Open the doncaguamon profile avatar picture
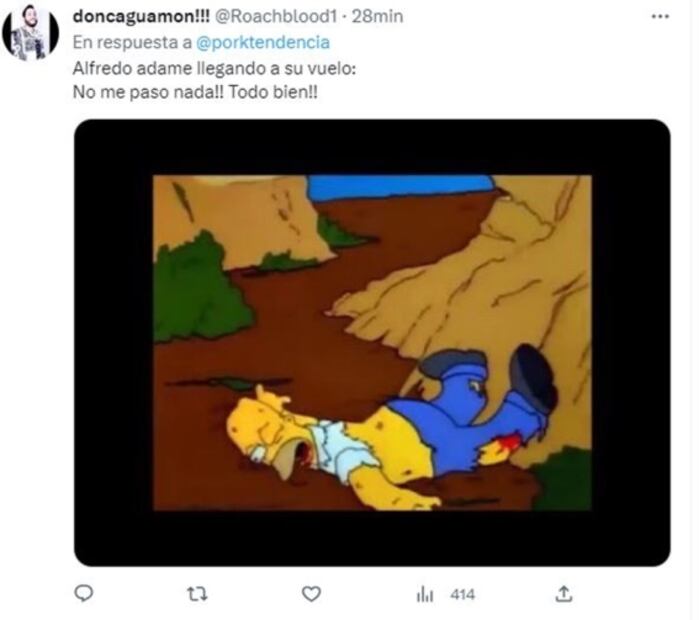 (x=30, y=32)
